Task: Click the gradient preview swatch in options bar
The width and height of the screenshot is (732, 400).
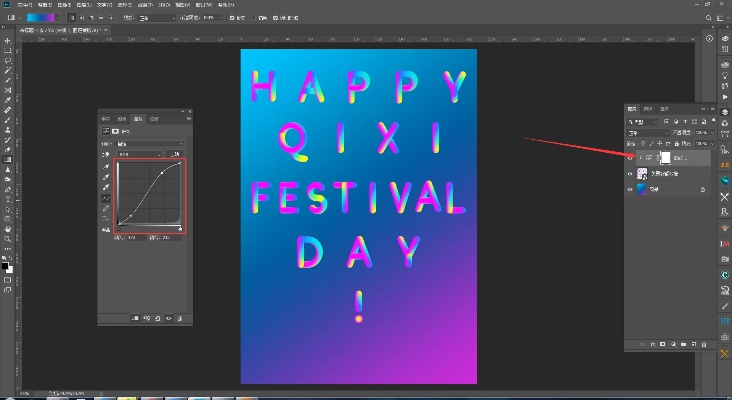Action: 40,18
